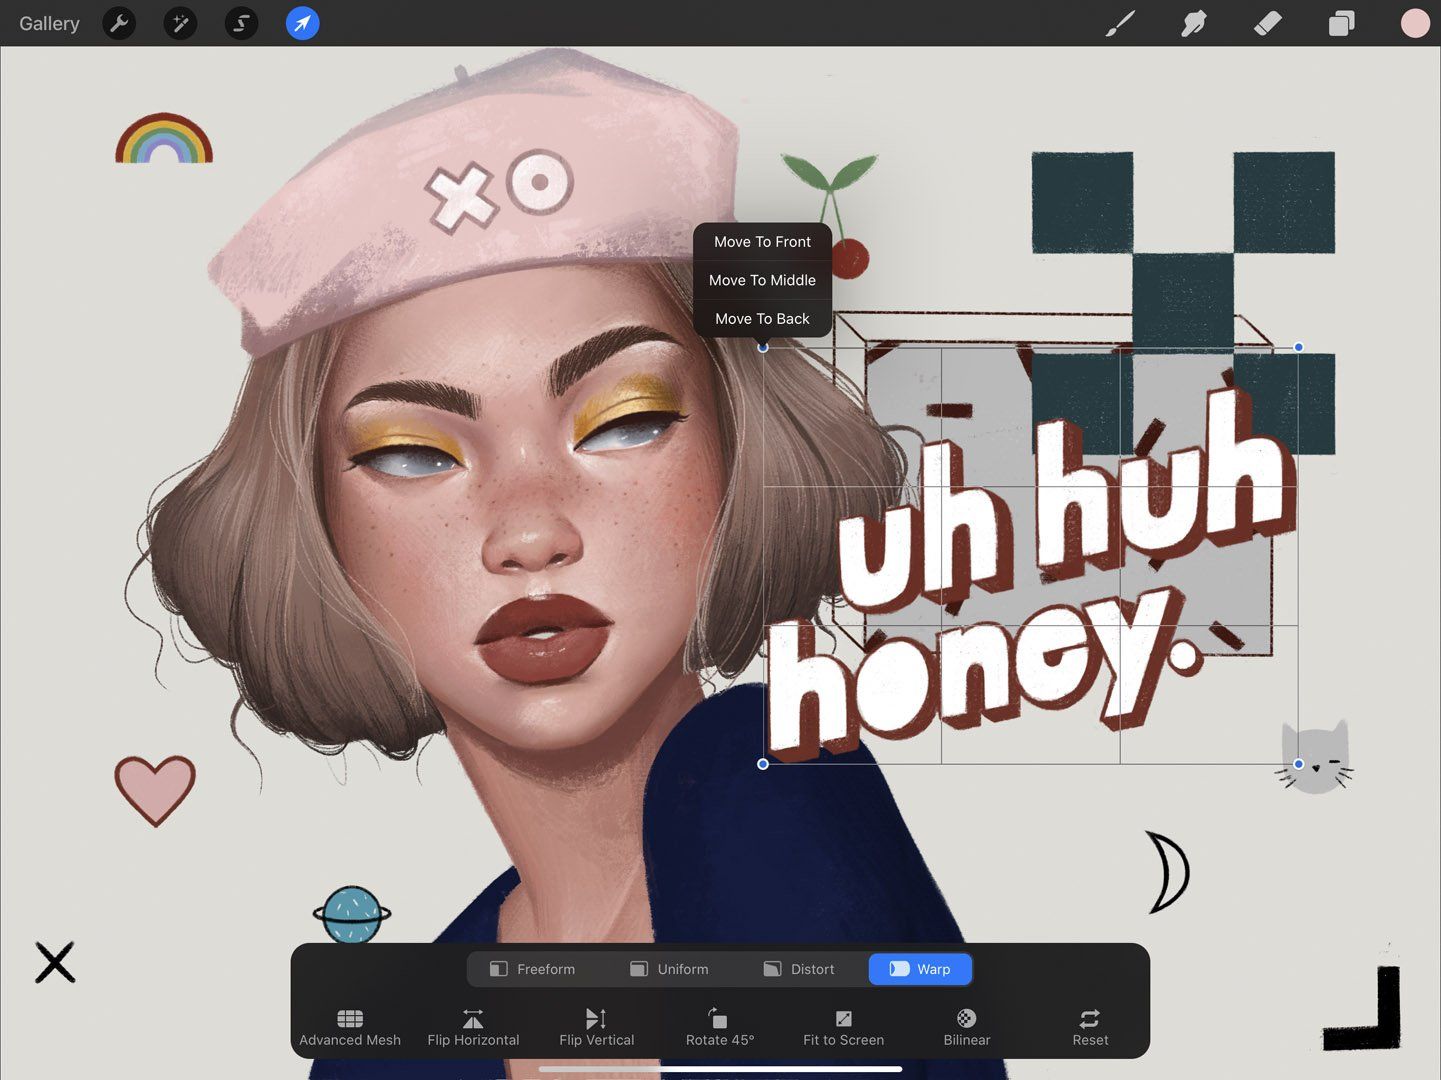The width and height of the screenshot is (1441, 1080).
Task: Open the active color swatch
Action: click(1415, 23)
